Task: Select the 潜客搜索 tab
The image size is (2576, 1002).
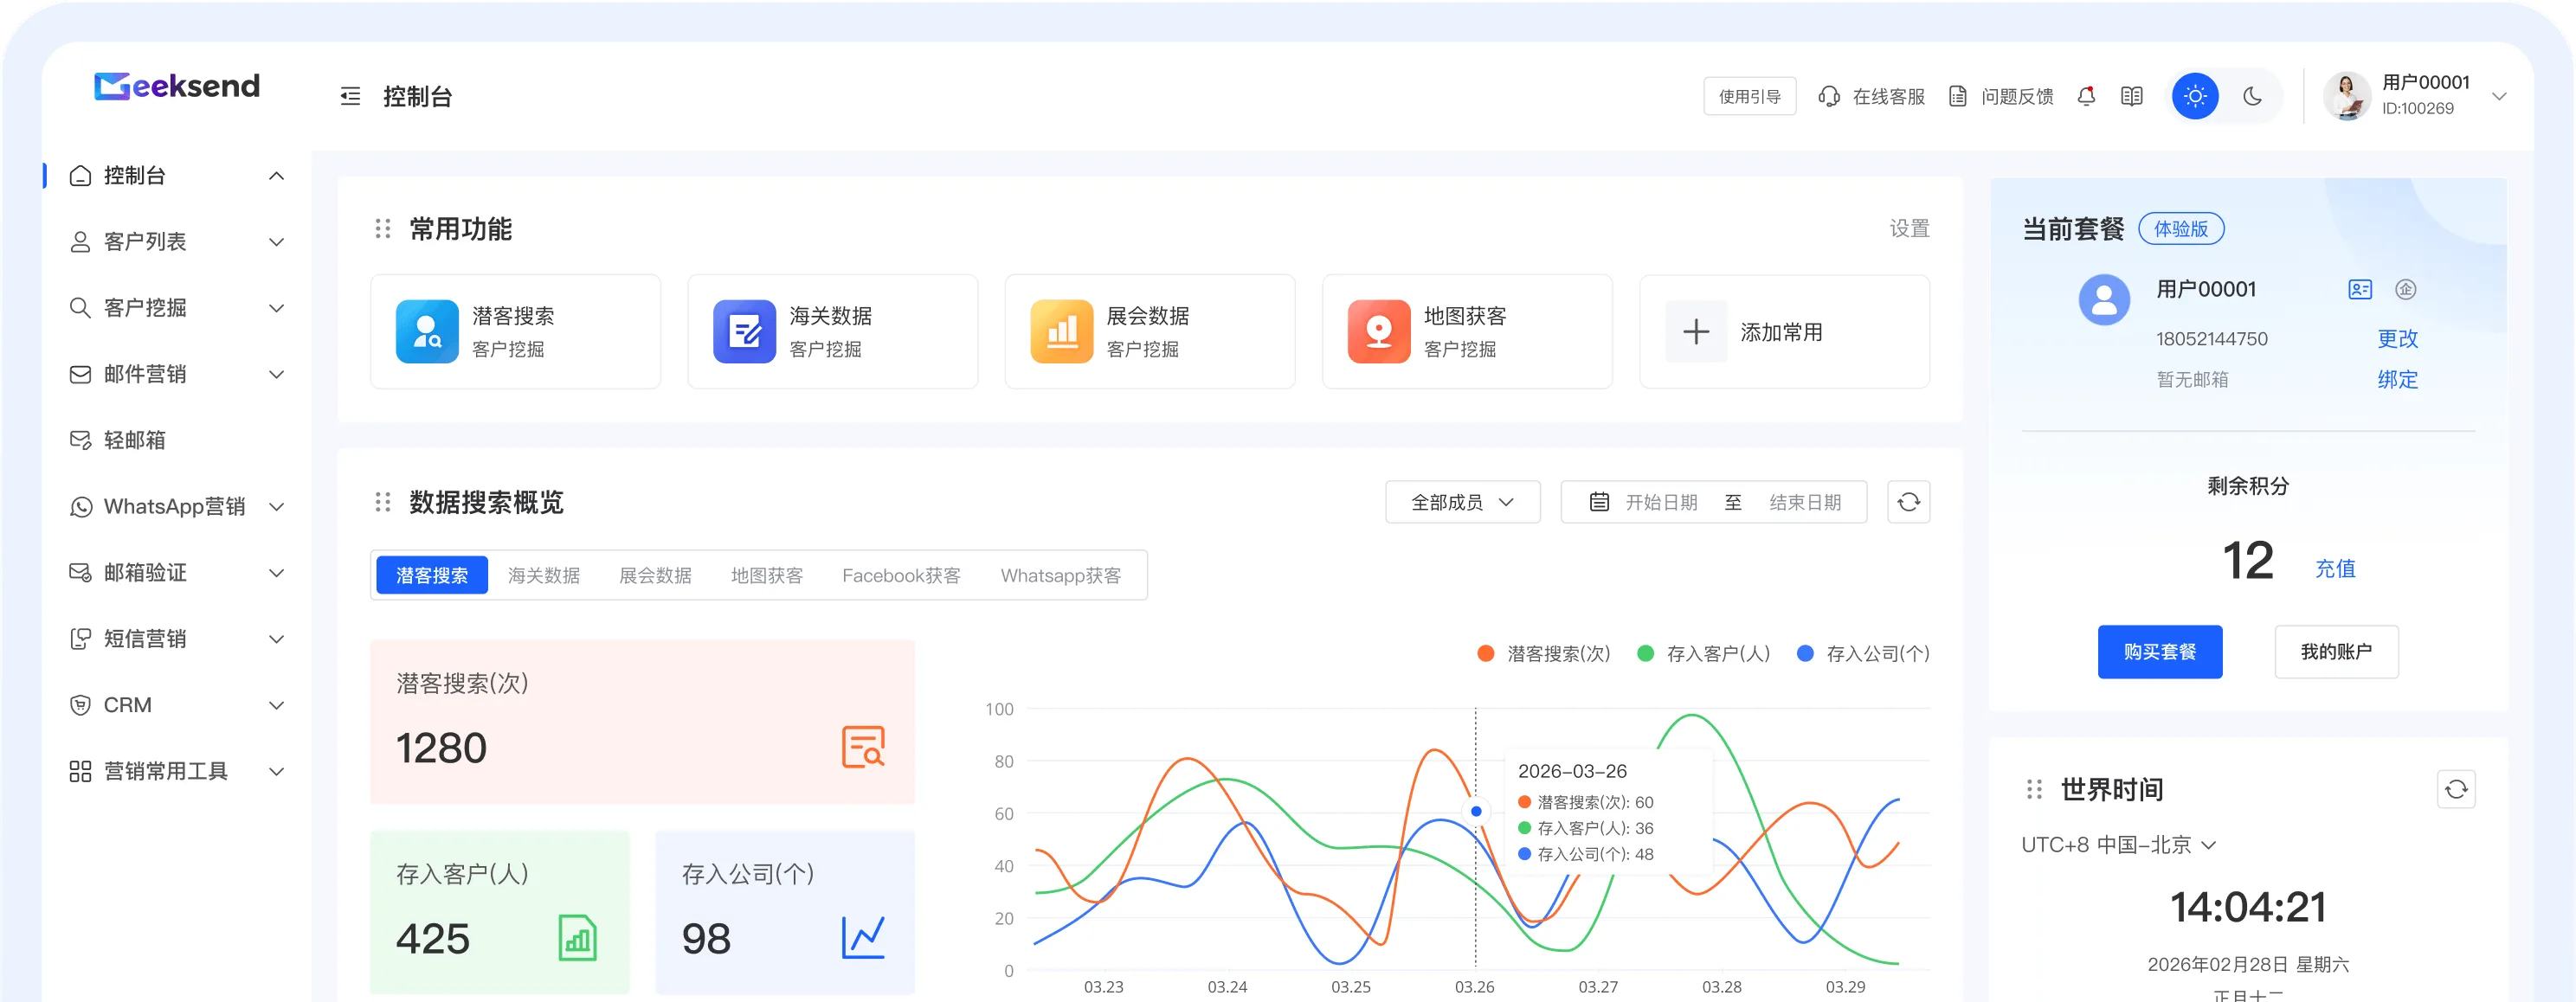Action: point(432,575)
